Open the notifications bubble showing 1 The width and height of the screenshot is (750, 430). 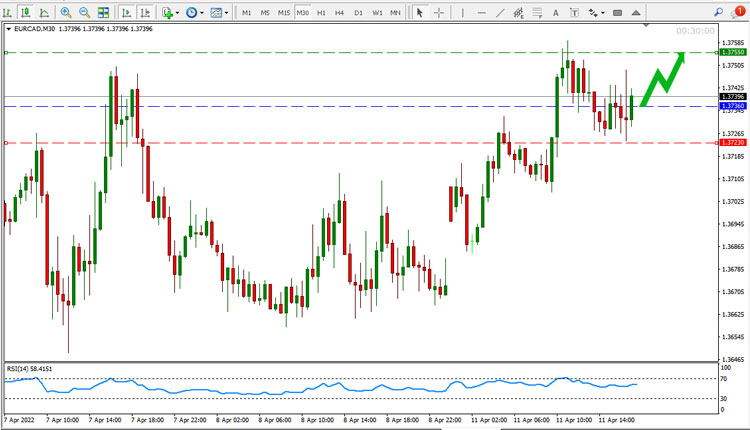738,12
